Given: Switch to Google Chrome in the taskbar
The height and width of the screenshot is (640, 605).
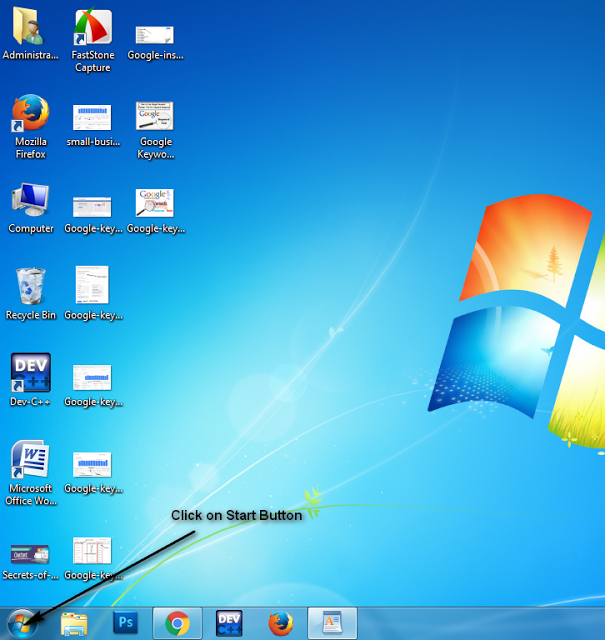Looking at the screenshot, I should [177, 623].
